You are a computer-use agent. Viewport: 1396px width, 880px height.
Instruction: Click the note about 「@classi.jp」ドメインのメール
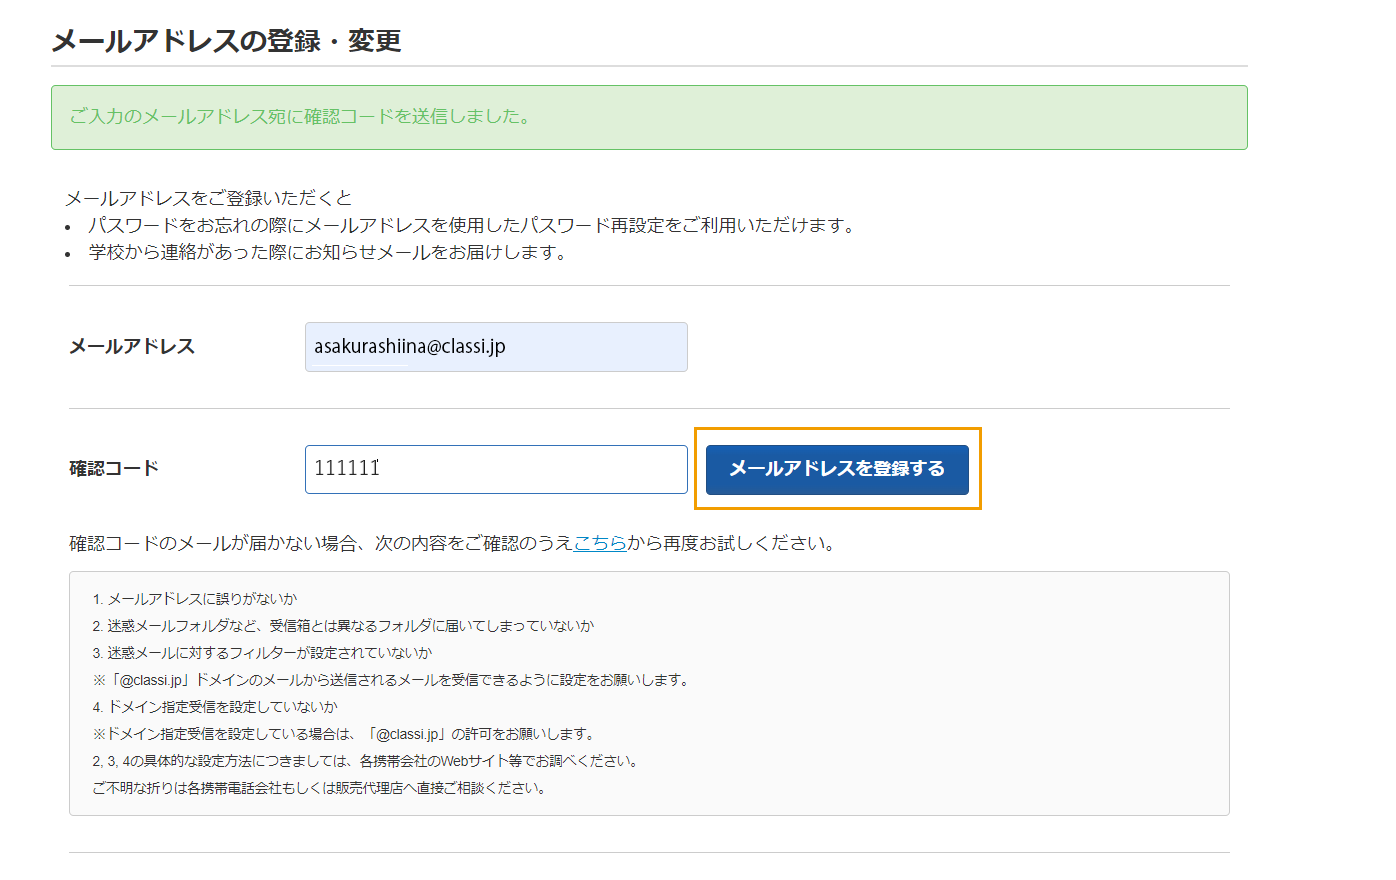[x=392, y=680]
